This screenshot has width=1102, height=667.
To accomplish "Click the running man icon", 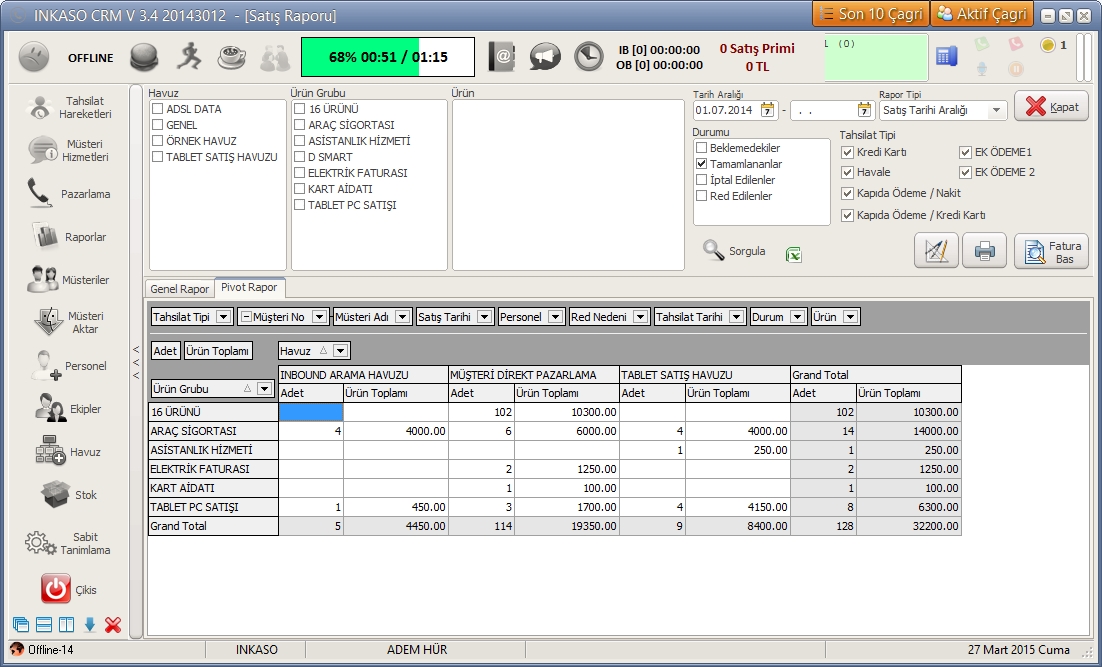I will tap(188, 56).
